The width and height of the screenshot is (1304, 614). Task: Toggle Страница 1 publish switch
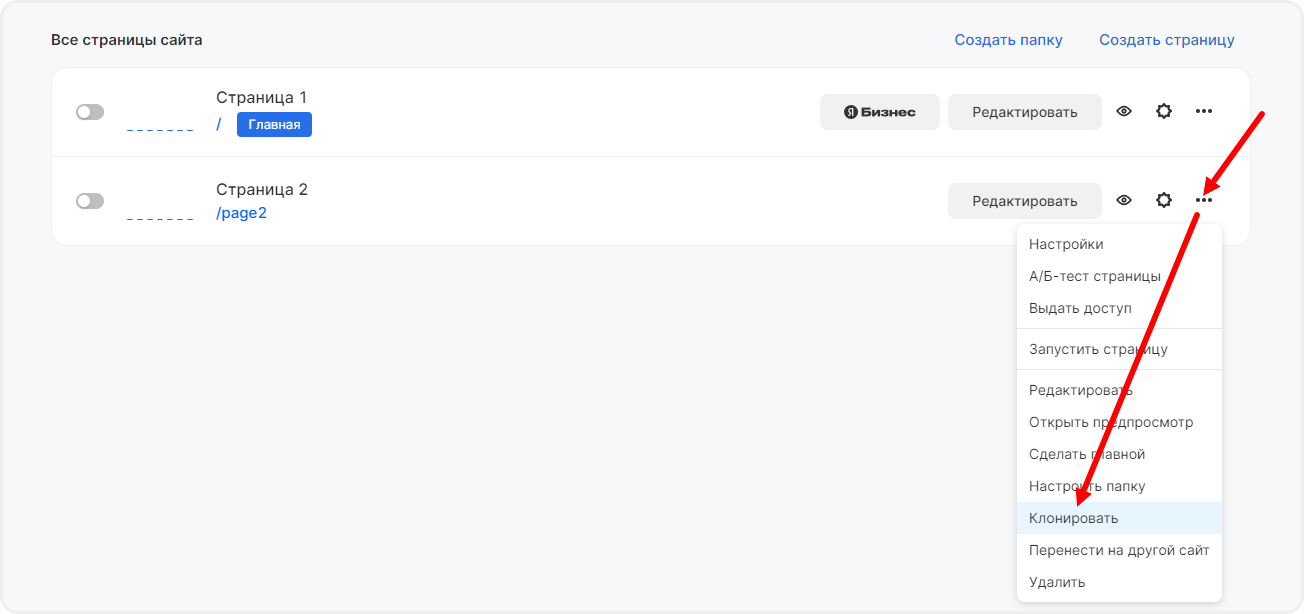(90, 112)
